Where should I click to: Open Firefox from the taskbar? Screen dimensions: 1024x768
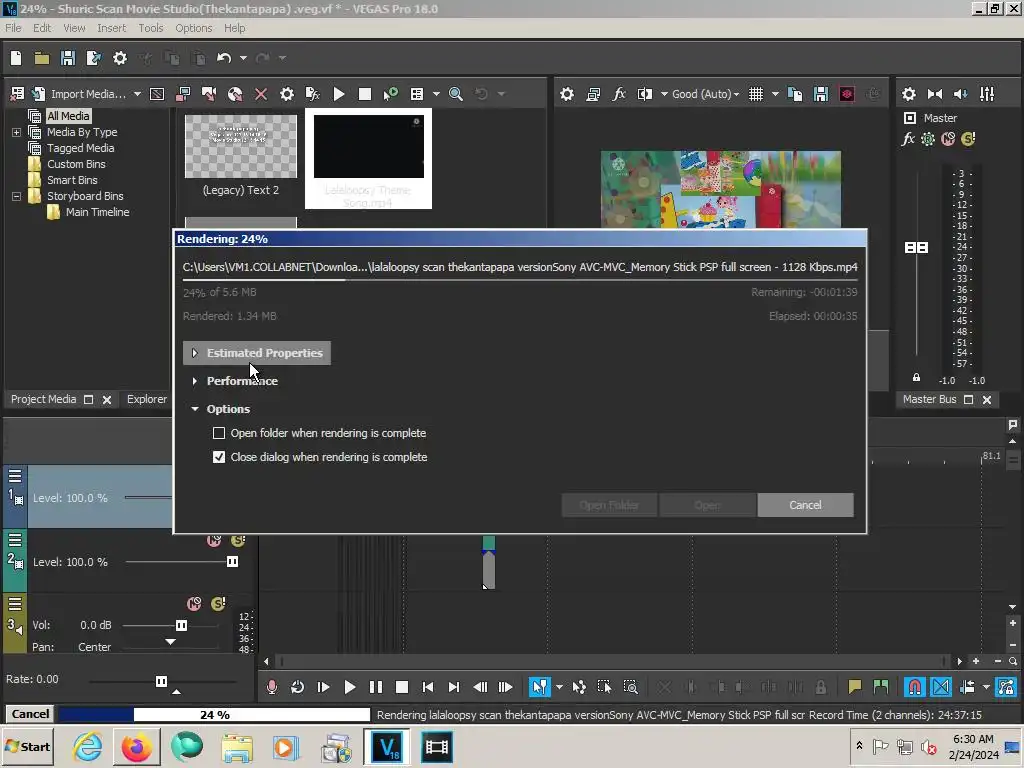point(136,747)
